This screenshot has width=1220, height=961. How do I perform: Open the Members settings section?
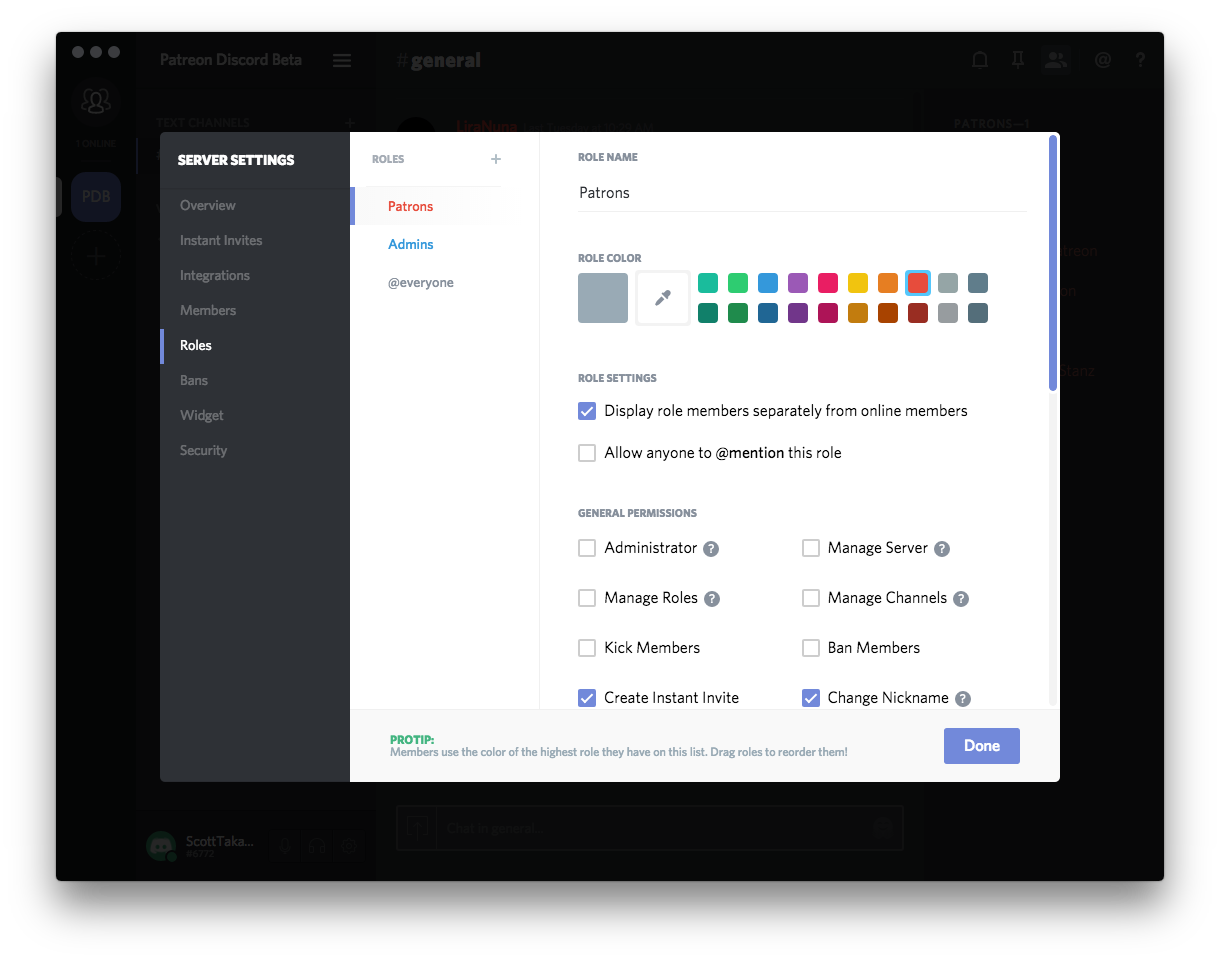[x=208, y=310]
